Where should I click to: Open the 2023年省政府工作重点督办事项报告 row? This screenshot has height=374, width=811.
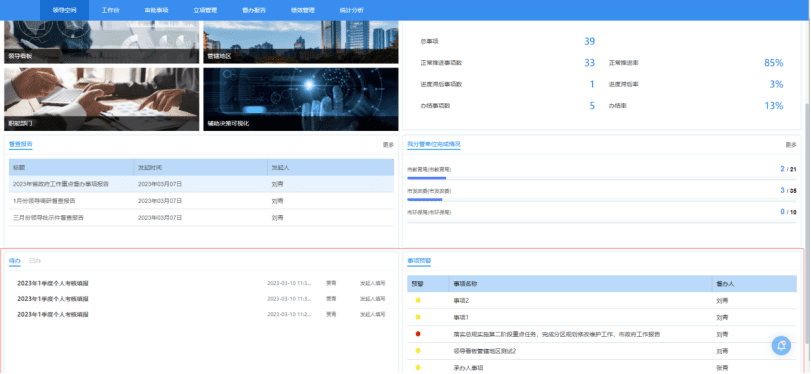[x=201, y=184]
